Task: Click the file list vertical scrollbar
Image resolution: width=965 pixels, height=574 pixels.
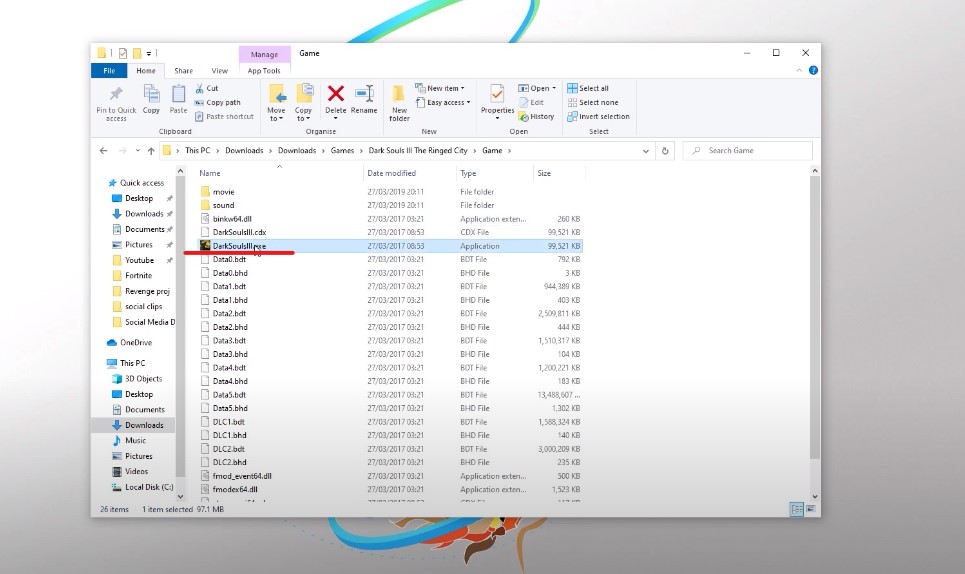Action: tap(815, 317)
